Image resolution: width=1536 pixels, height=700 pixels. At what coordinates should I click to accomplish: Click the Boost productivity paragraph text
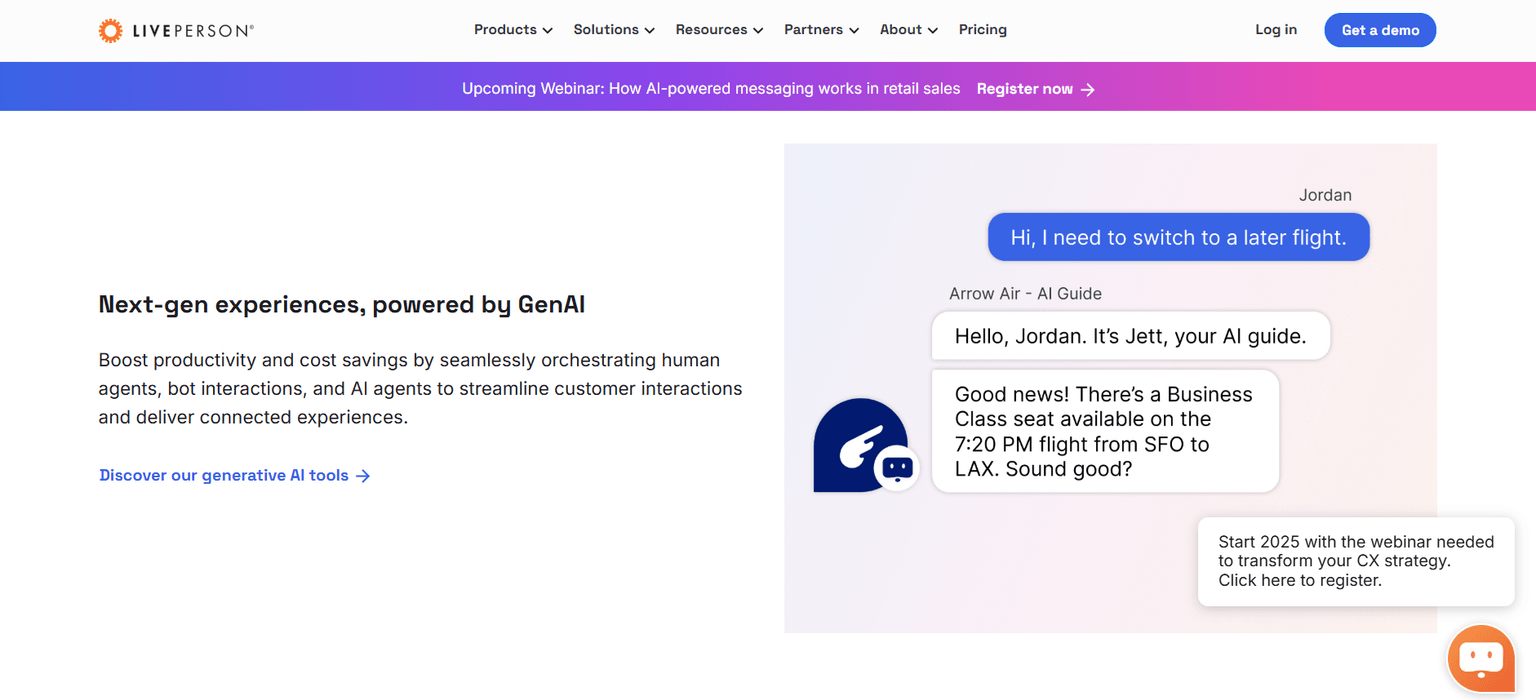tap(420, 388)
